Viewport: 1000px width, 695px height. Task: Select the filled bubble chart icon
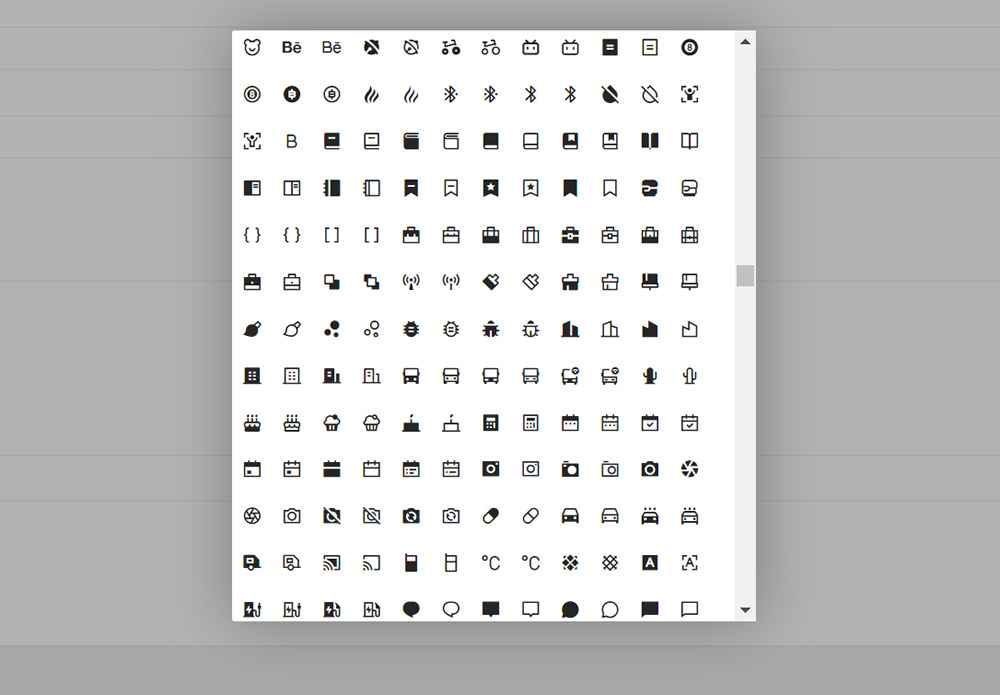(332, 329)
